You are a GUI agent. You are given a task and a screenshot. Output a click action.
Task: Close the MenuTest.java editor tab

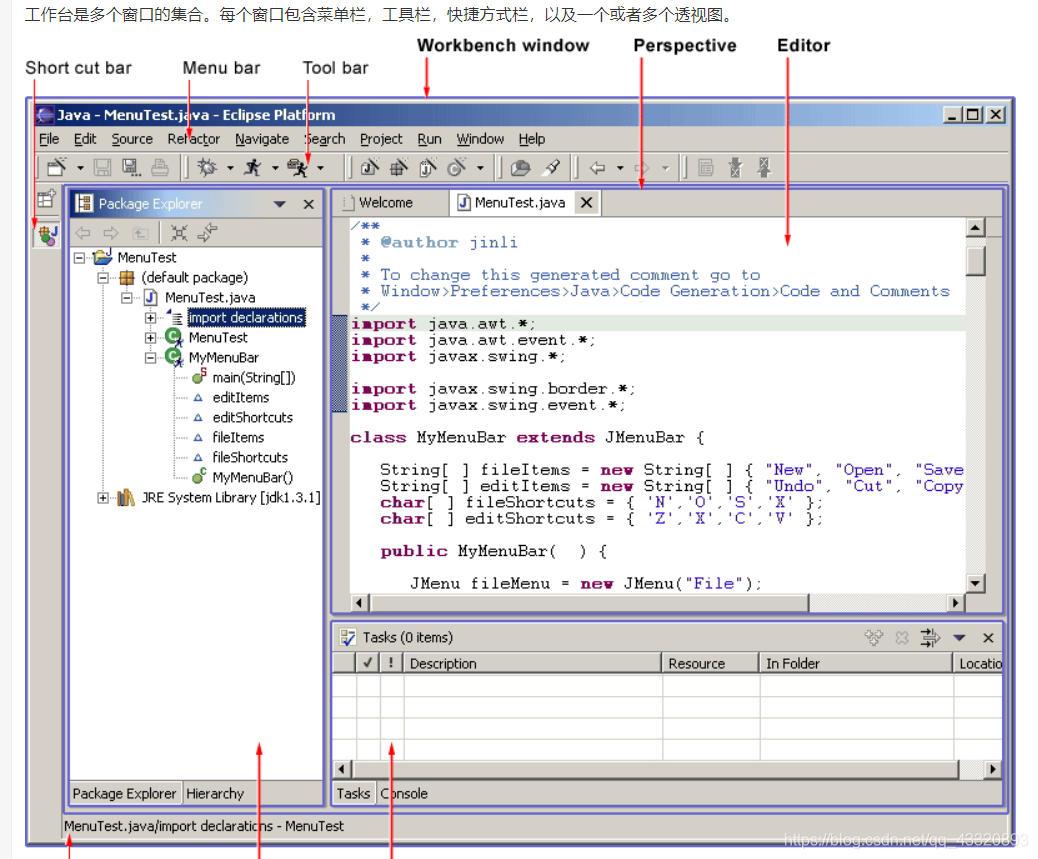pyautogui.click(x=586, y=203)
